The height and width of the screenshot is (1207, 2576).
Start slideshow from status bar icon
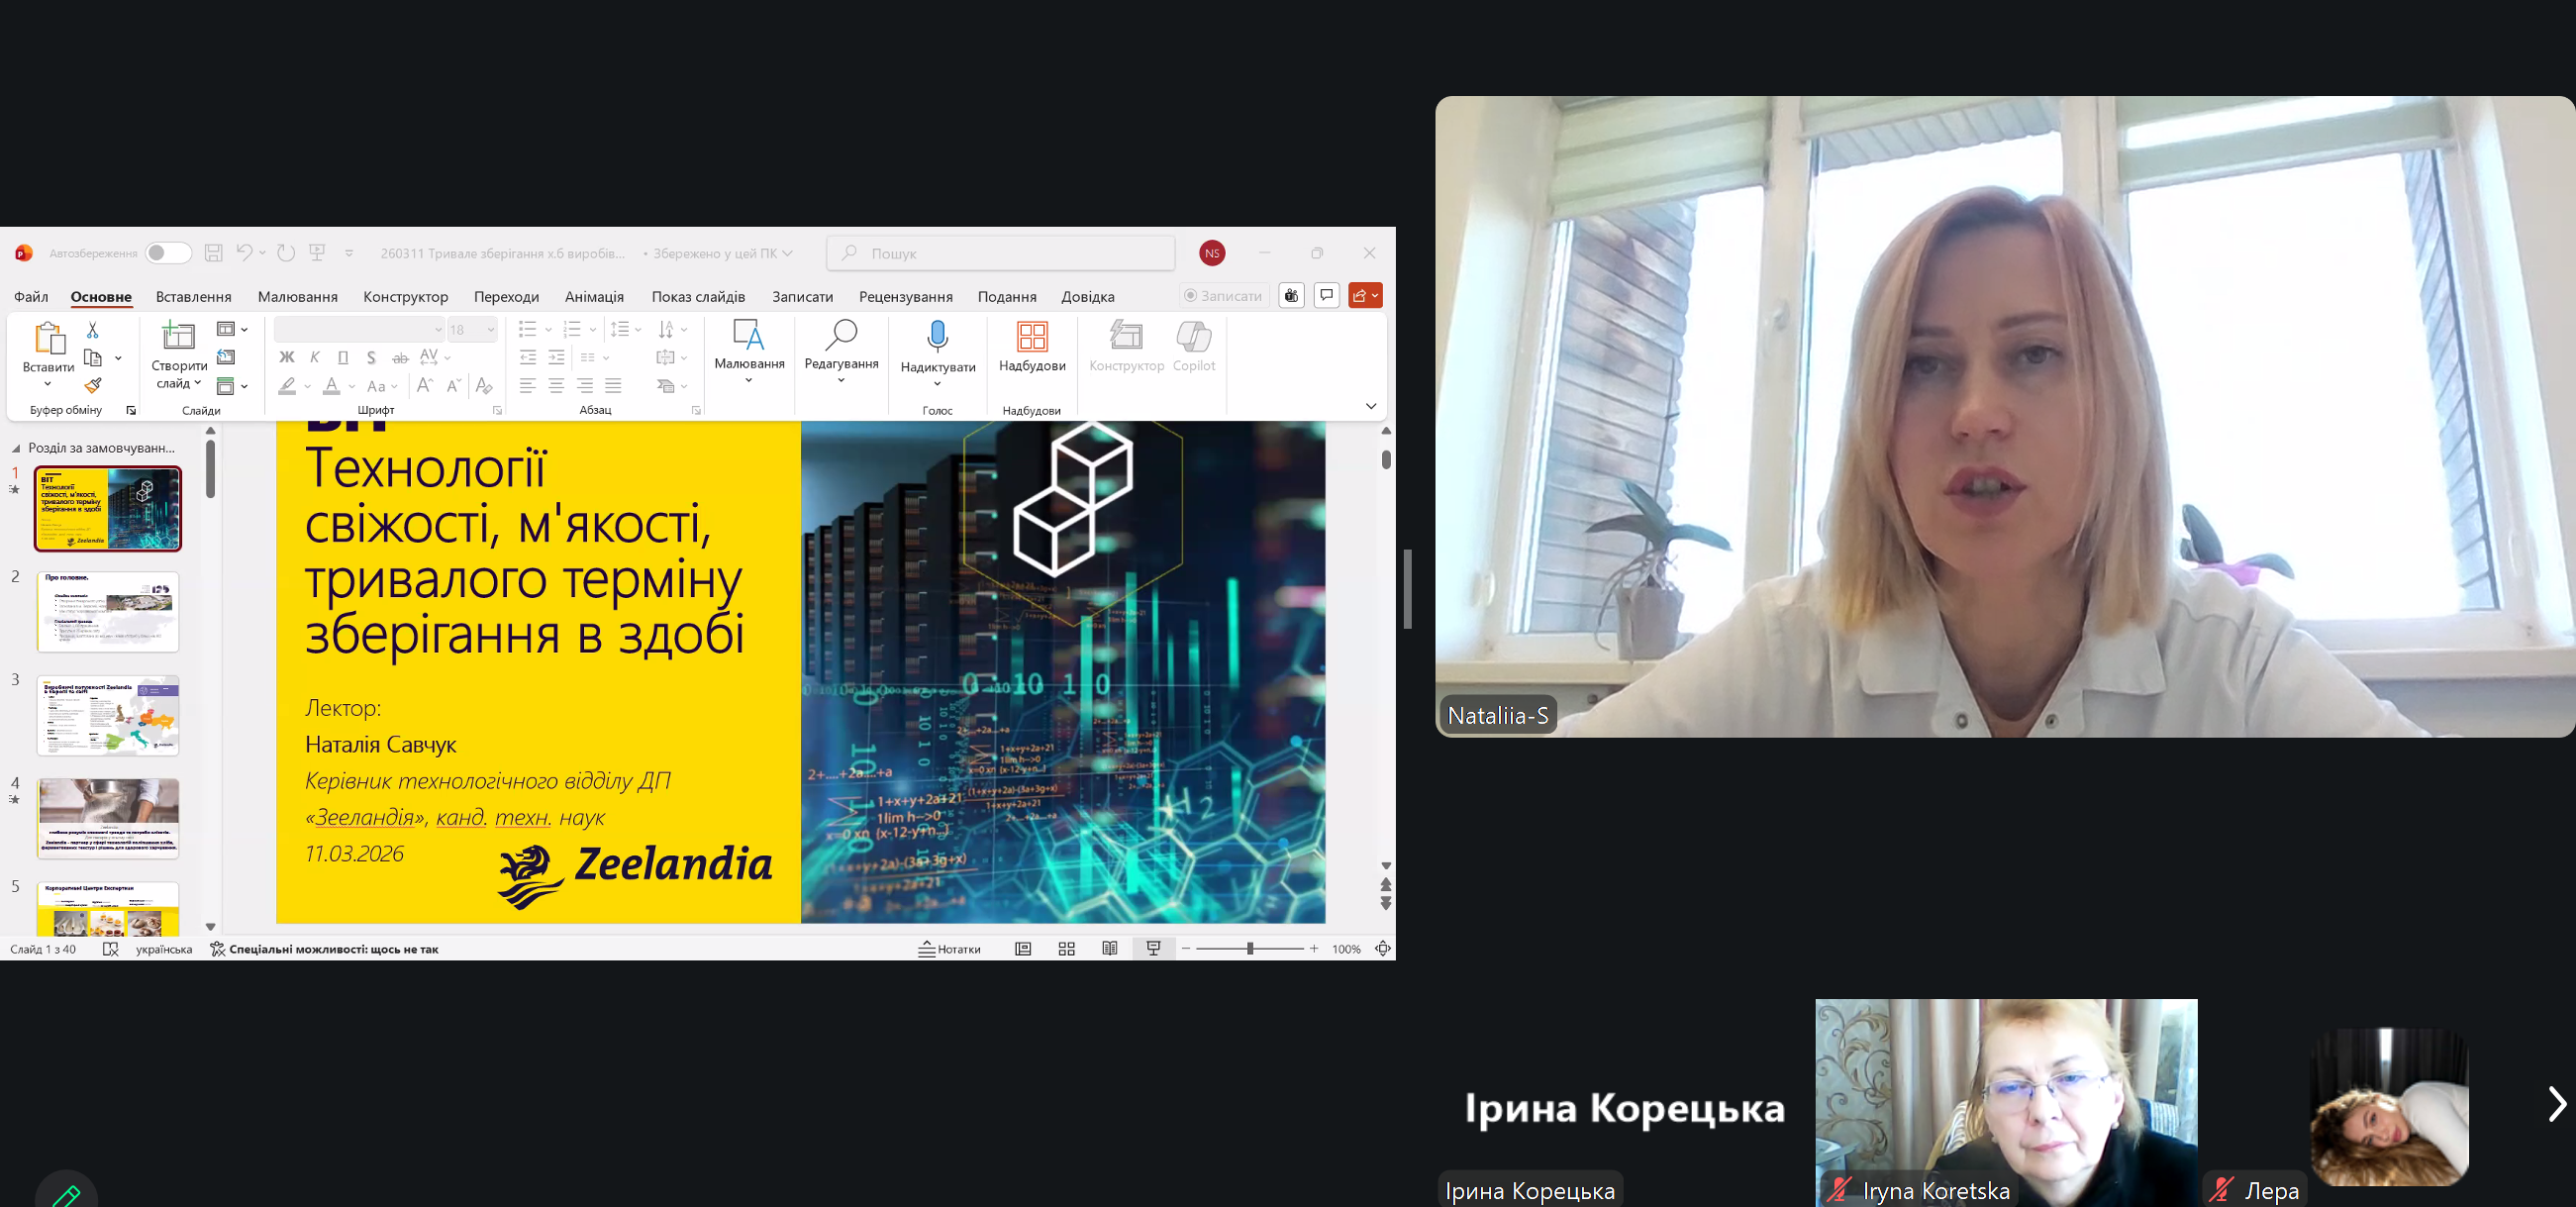[x=1153, y=949]
